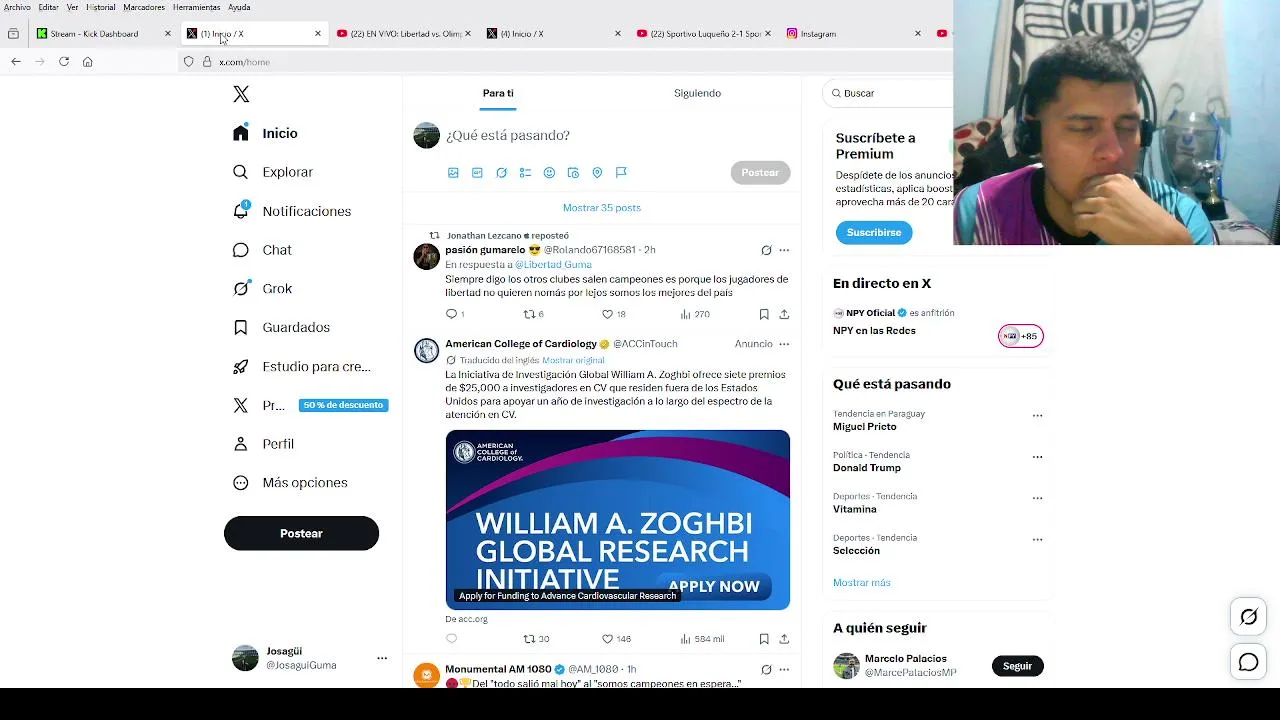Click the gray Postear composer button

(760, 172)
